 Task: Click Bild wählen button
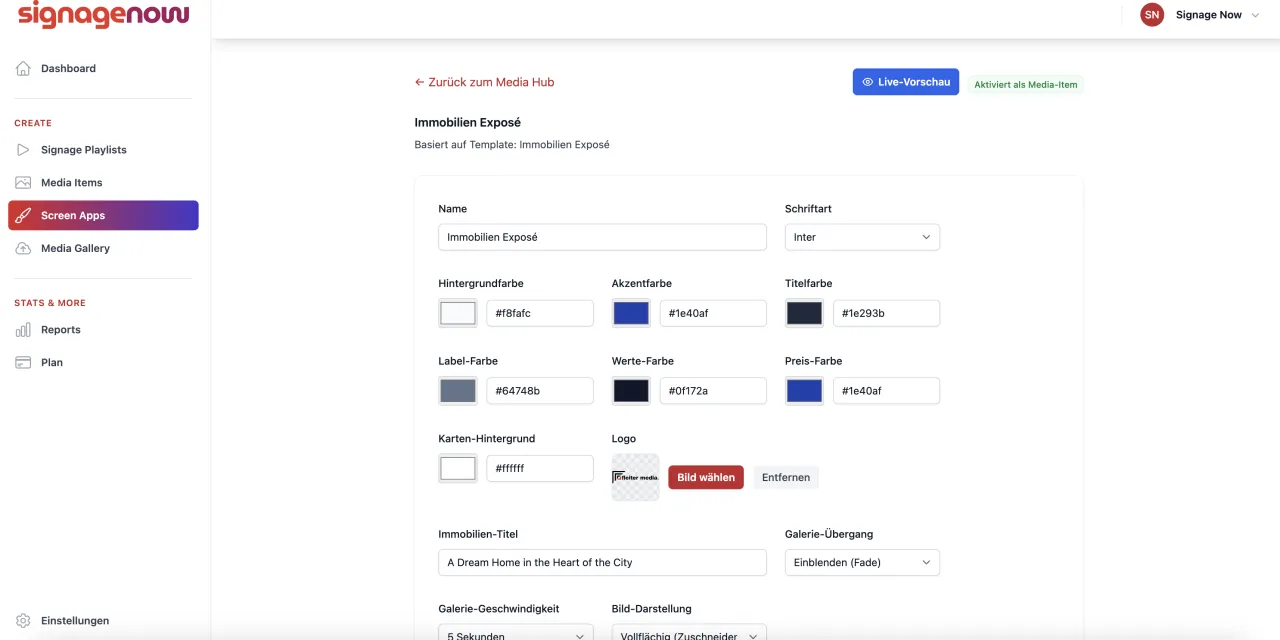pos(706,477)
